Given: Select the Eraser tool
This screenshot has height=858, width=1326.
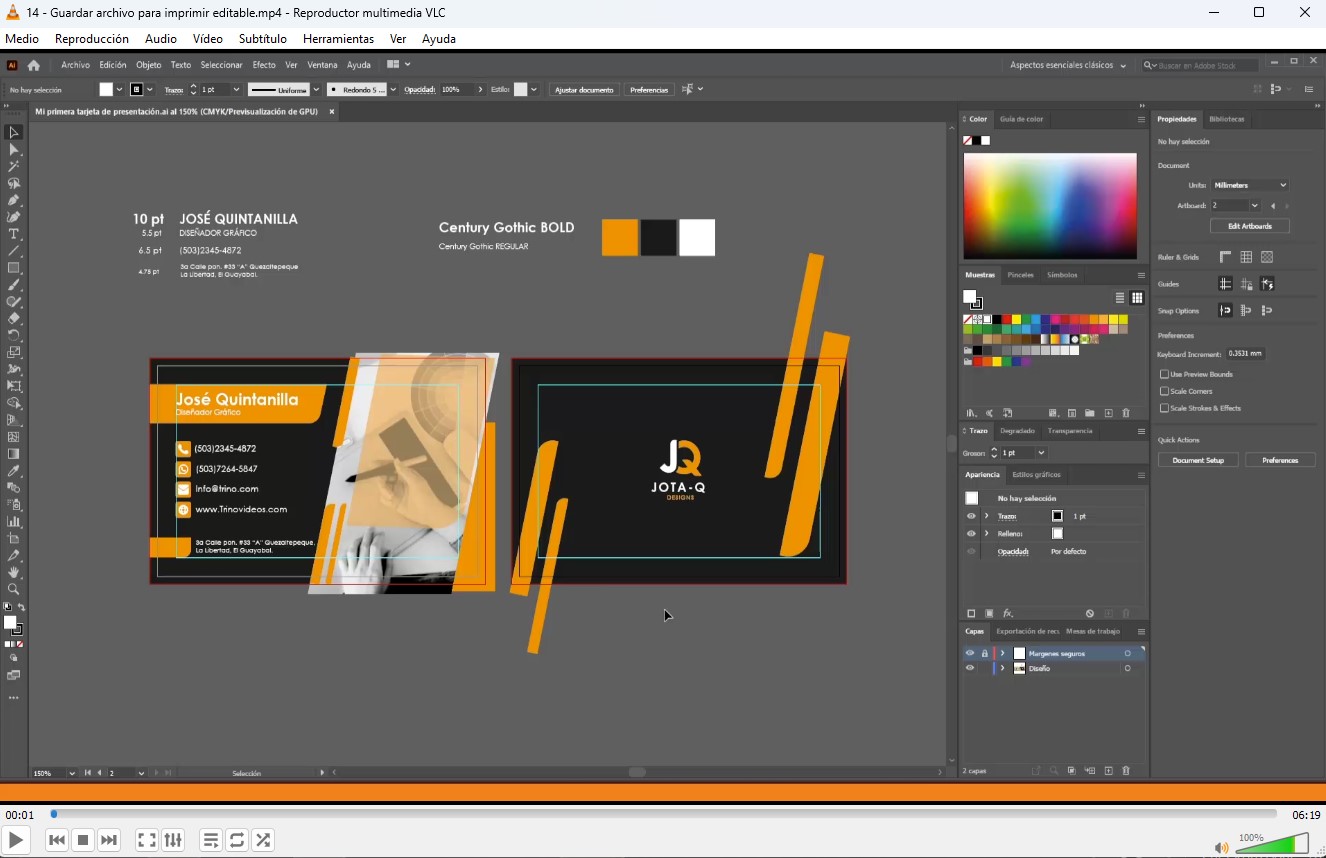Looking at the screenshot, I should click(x=14, y=318).
